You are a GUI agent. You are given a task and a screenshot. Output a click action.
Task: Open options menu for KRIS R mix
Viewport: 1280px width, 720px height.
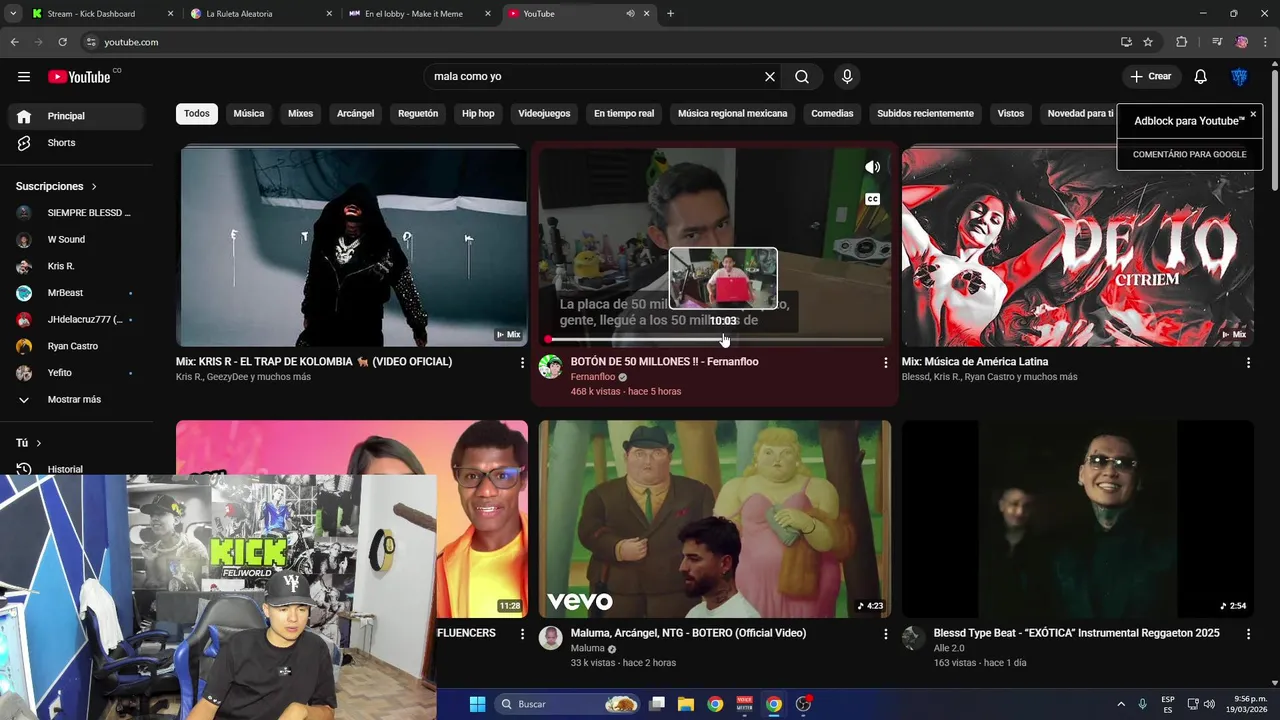click(522, 362)
